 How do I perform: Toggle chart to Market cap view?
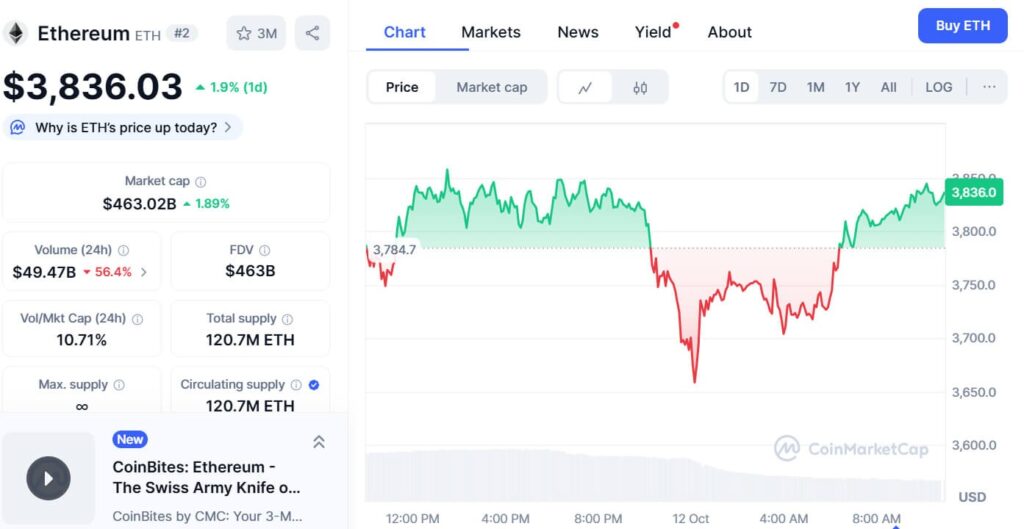[x=491, y=87]
